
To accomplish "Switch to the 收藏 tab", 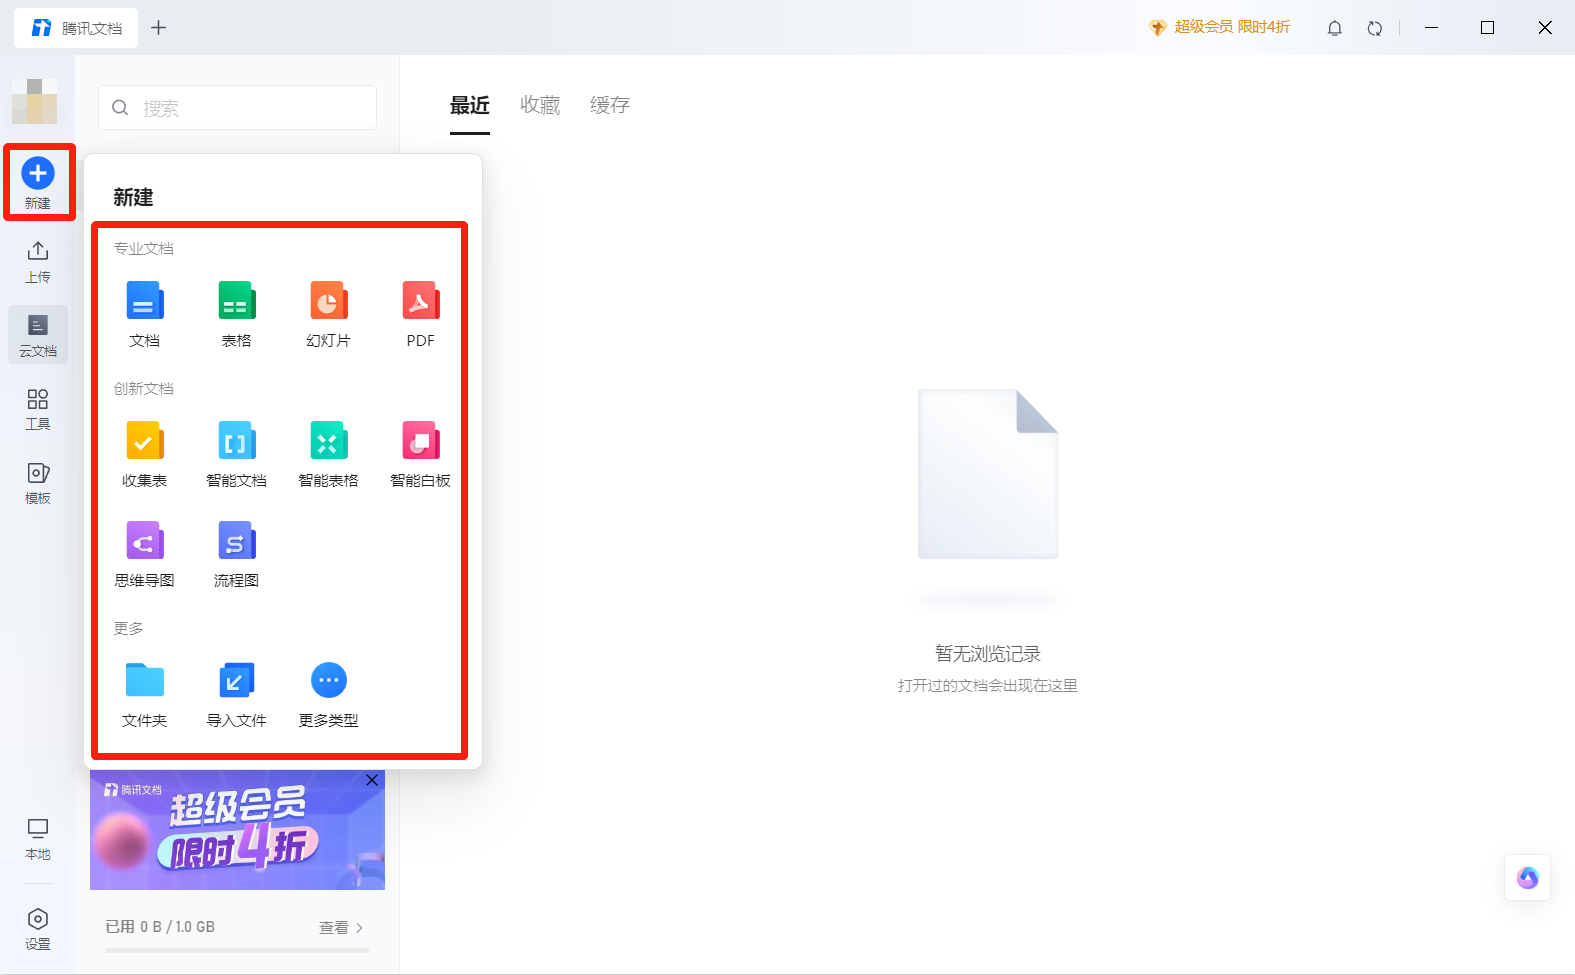I will (x=540, y=105).
